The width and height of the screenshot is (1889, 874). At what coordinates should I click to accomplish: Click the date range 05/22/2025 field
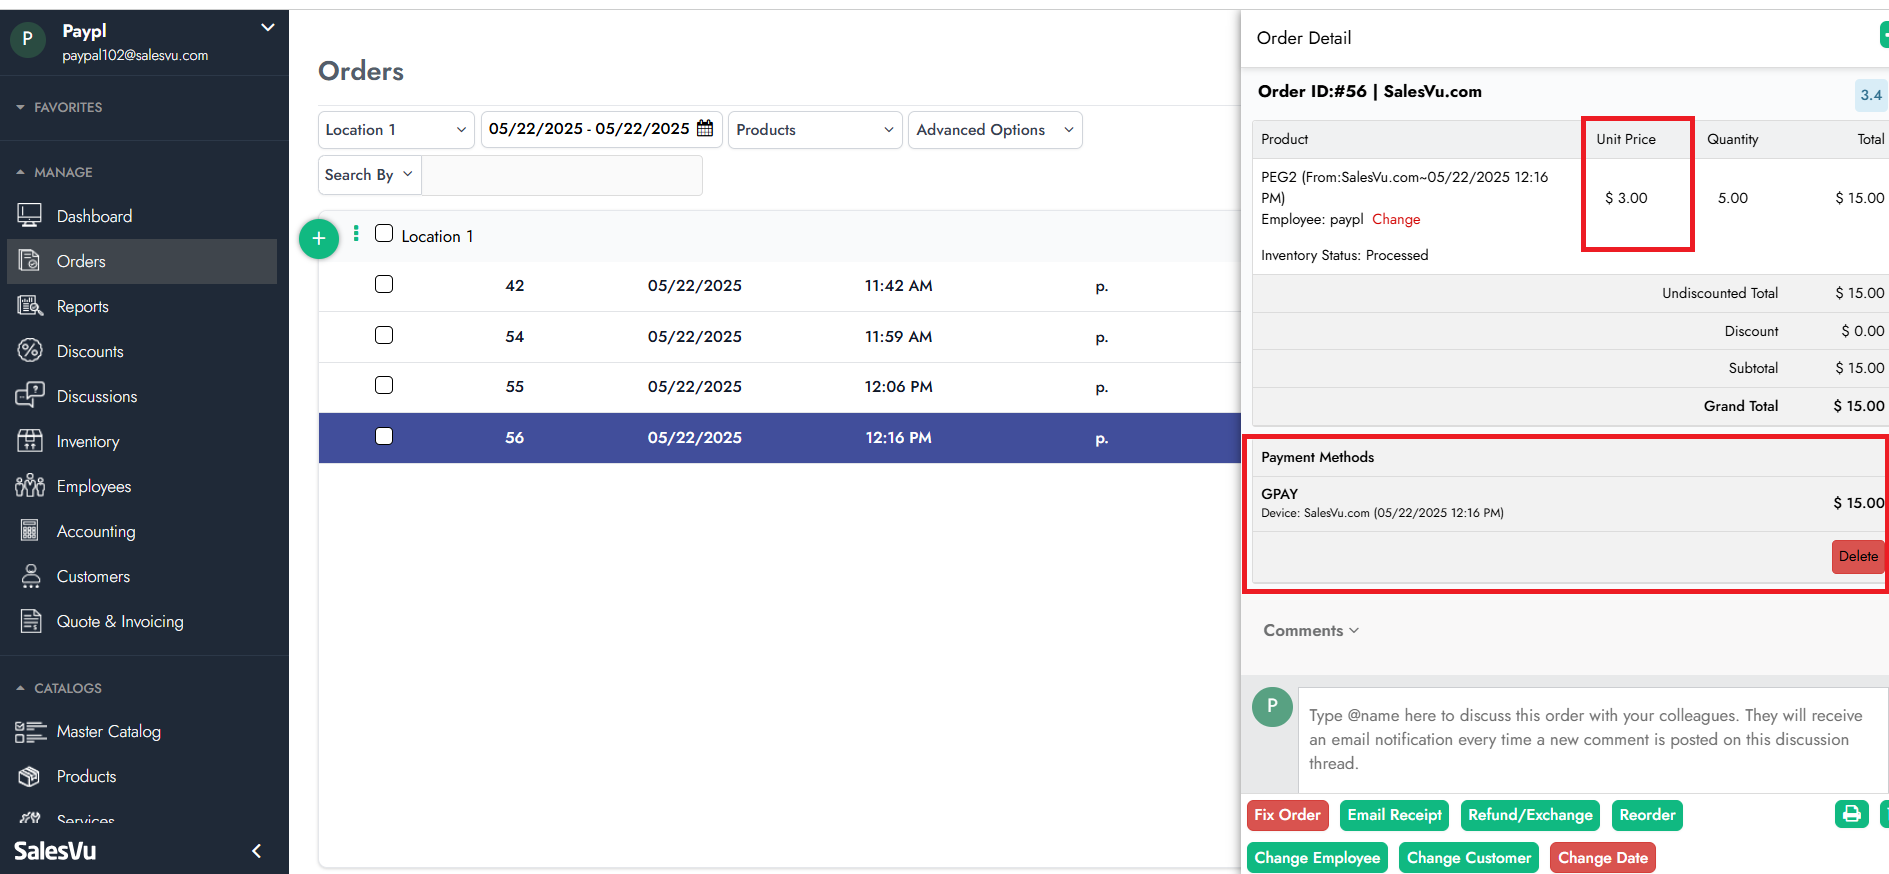[601, 130]
